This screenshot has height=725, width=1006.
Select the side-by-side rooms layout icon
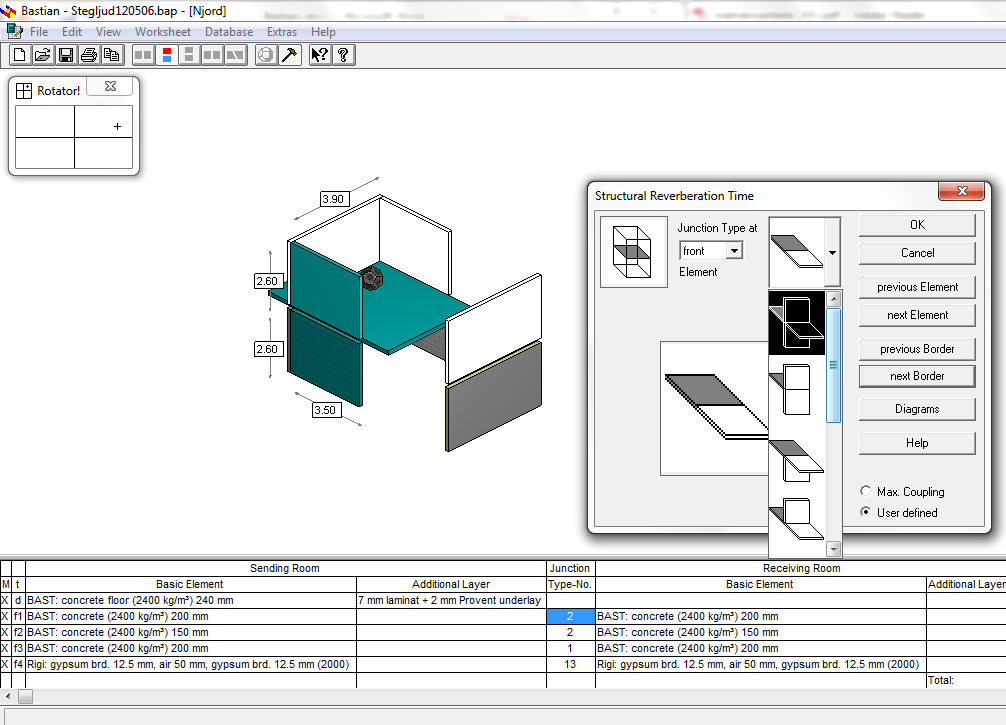point(143,55)
